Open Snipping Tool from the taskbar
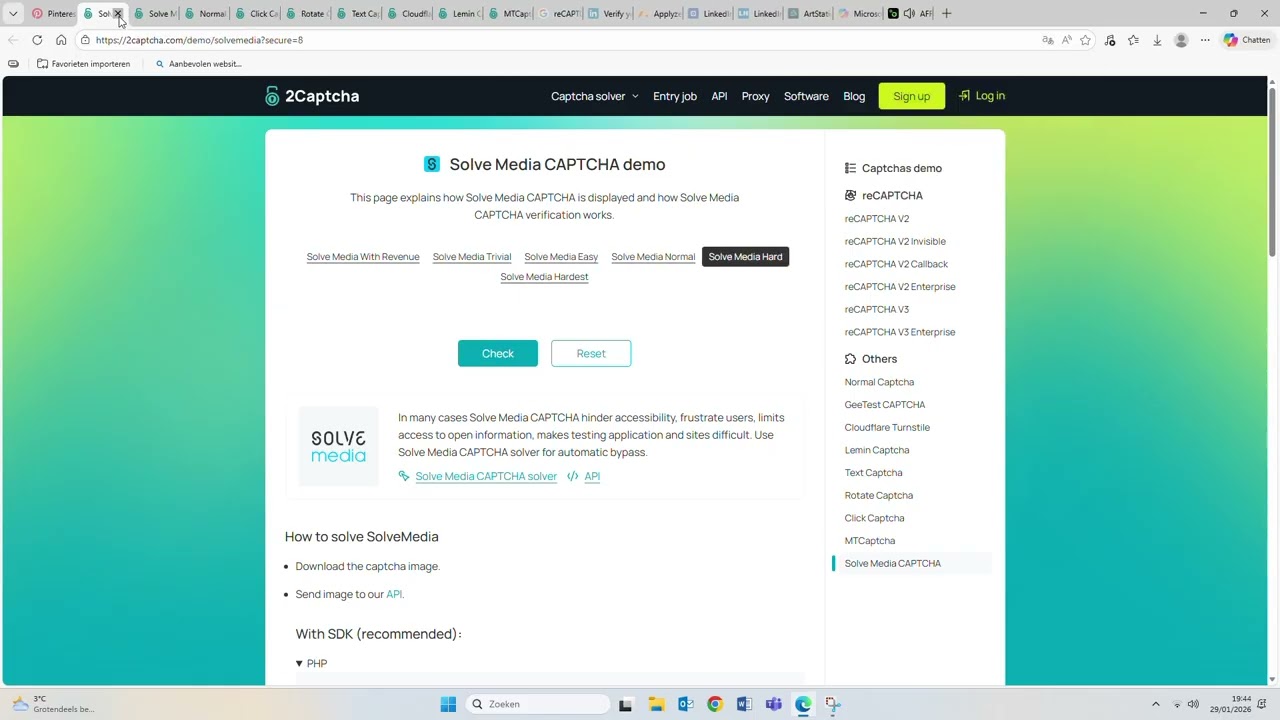This screenshot has width=1280, height=720. [x=832, y=704]
